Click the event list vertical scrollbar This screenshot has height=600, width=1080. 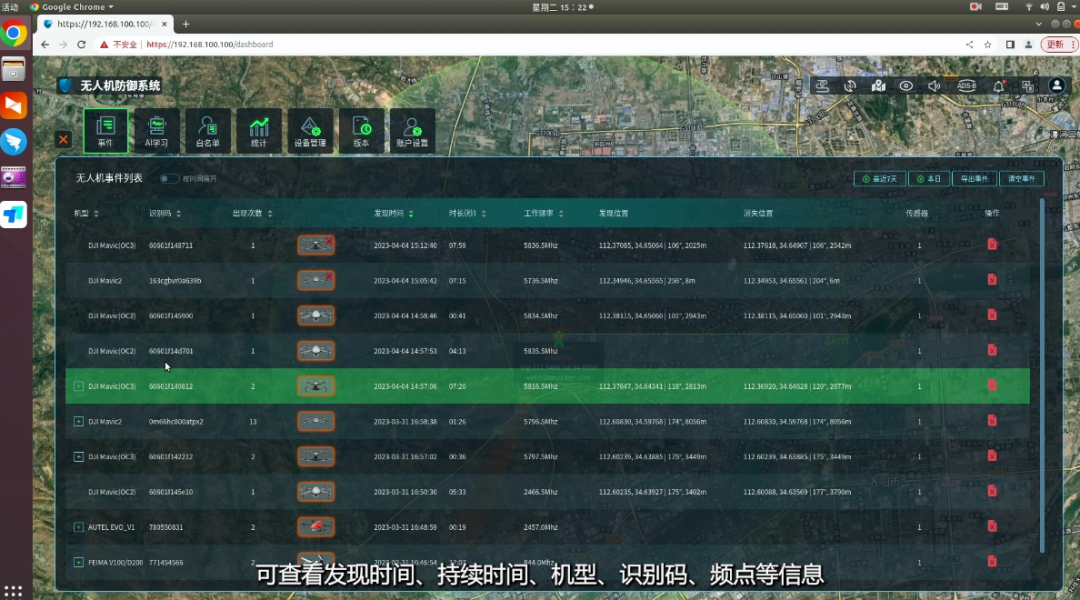[x=1042, y=370]
